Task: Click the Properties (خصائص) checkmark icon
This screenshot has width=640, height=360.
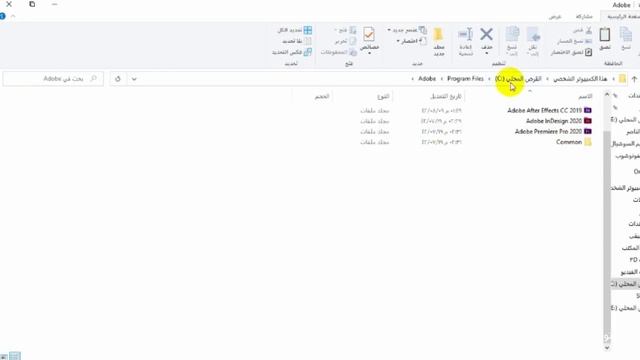Action: click(369, 34)
